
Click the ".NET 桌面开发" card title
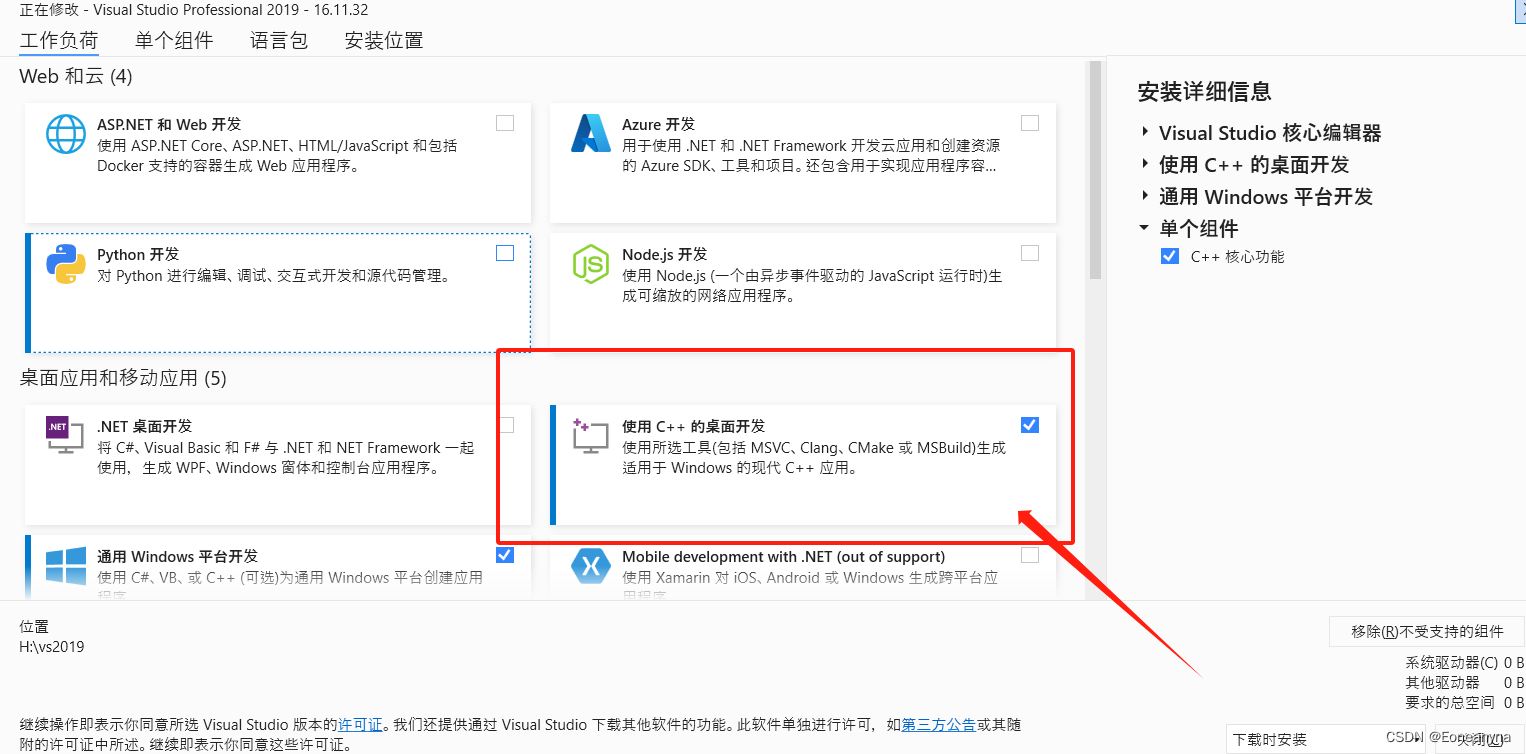click(144, 426)
